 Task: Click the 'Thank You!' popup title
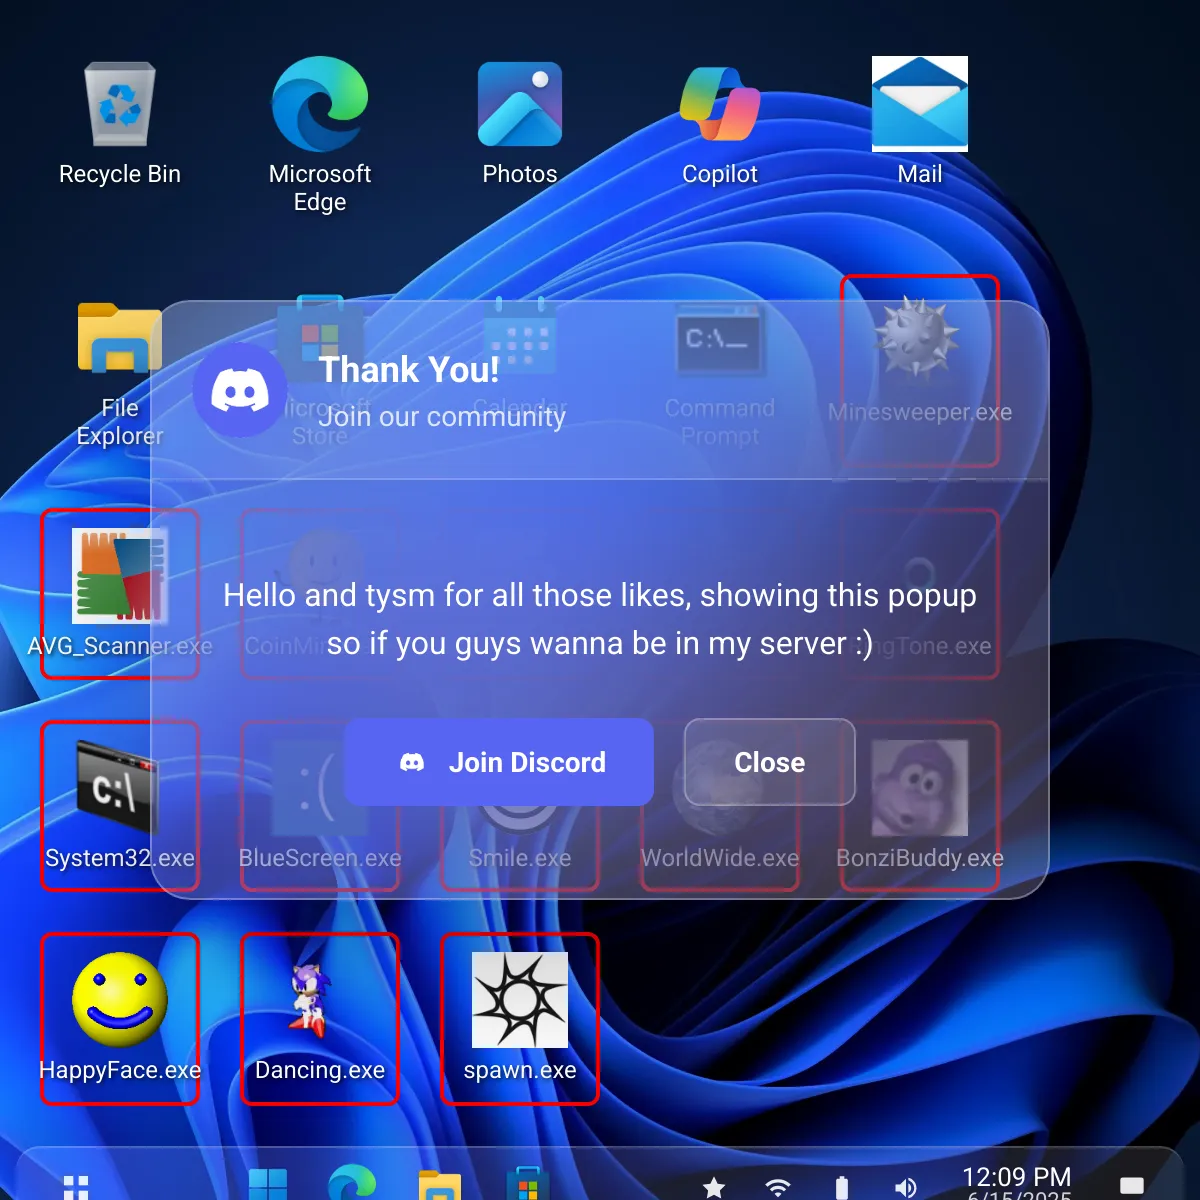(x=409, y=370)
